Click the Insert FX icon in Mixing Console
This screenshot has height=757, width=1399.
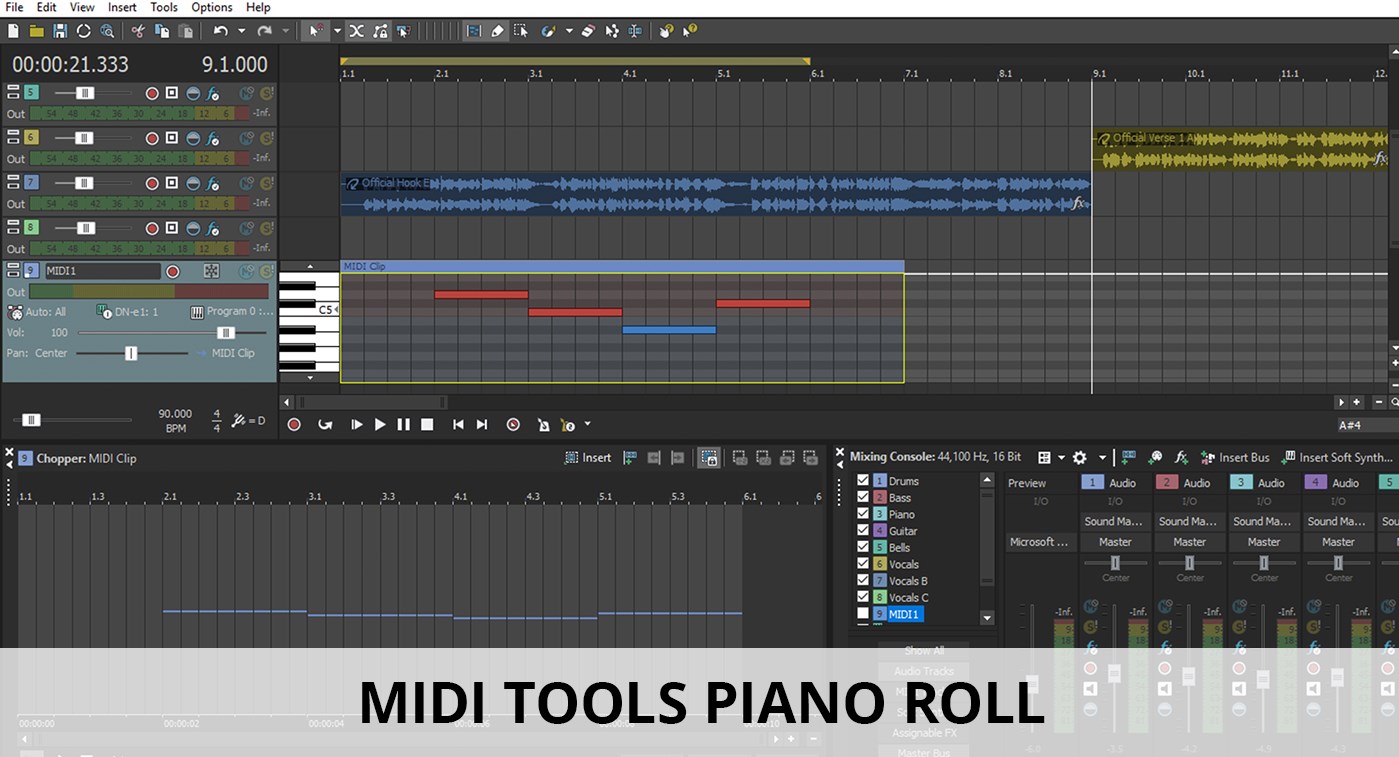(1180, 457)
